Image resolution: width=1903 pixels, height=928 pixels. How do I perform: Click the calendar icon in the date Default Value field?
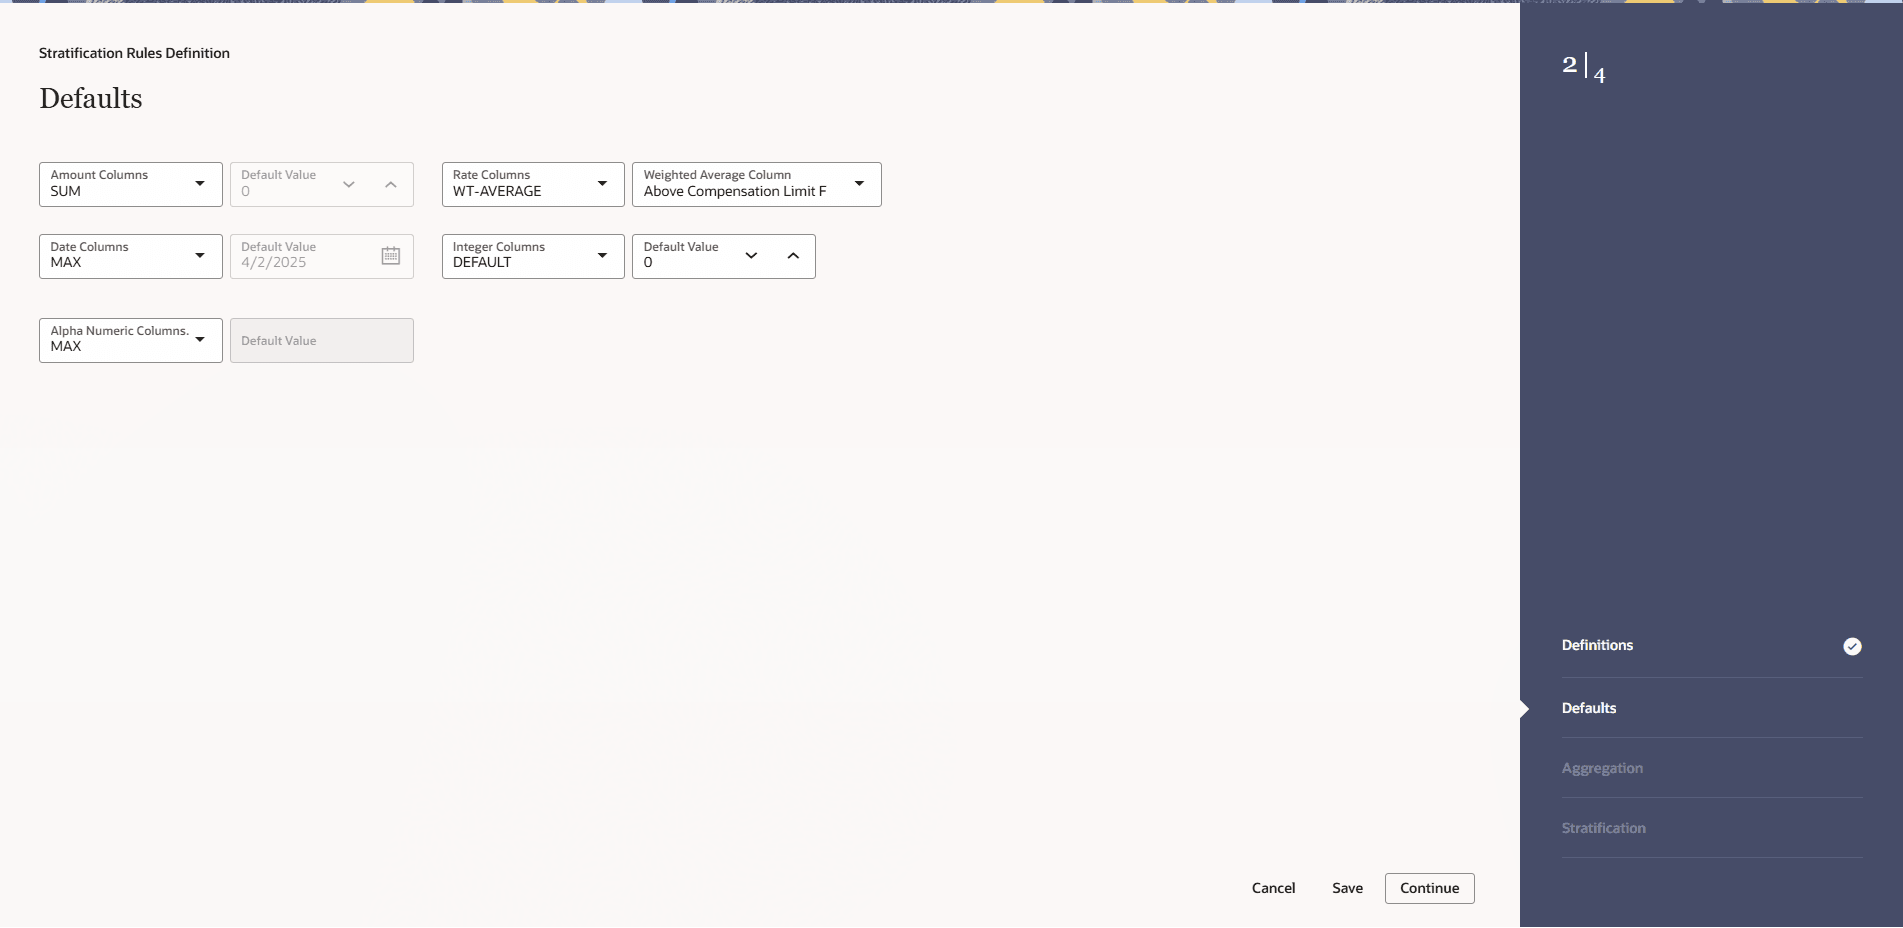tap(390, 256)
